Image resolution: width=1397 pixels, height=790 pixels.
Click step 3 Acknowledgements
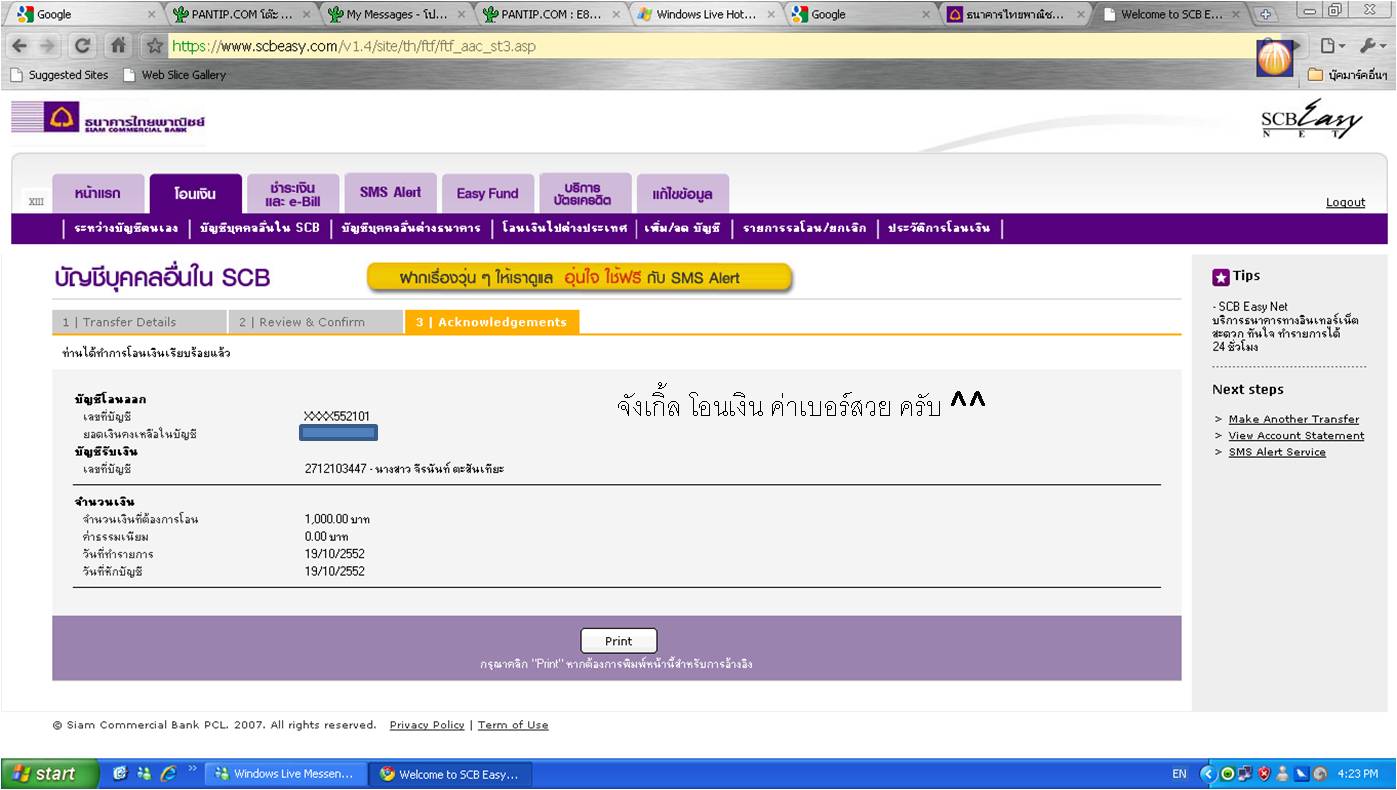[492, 322]
